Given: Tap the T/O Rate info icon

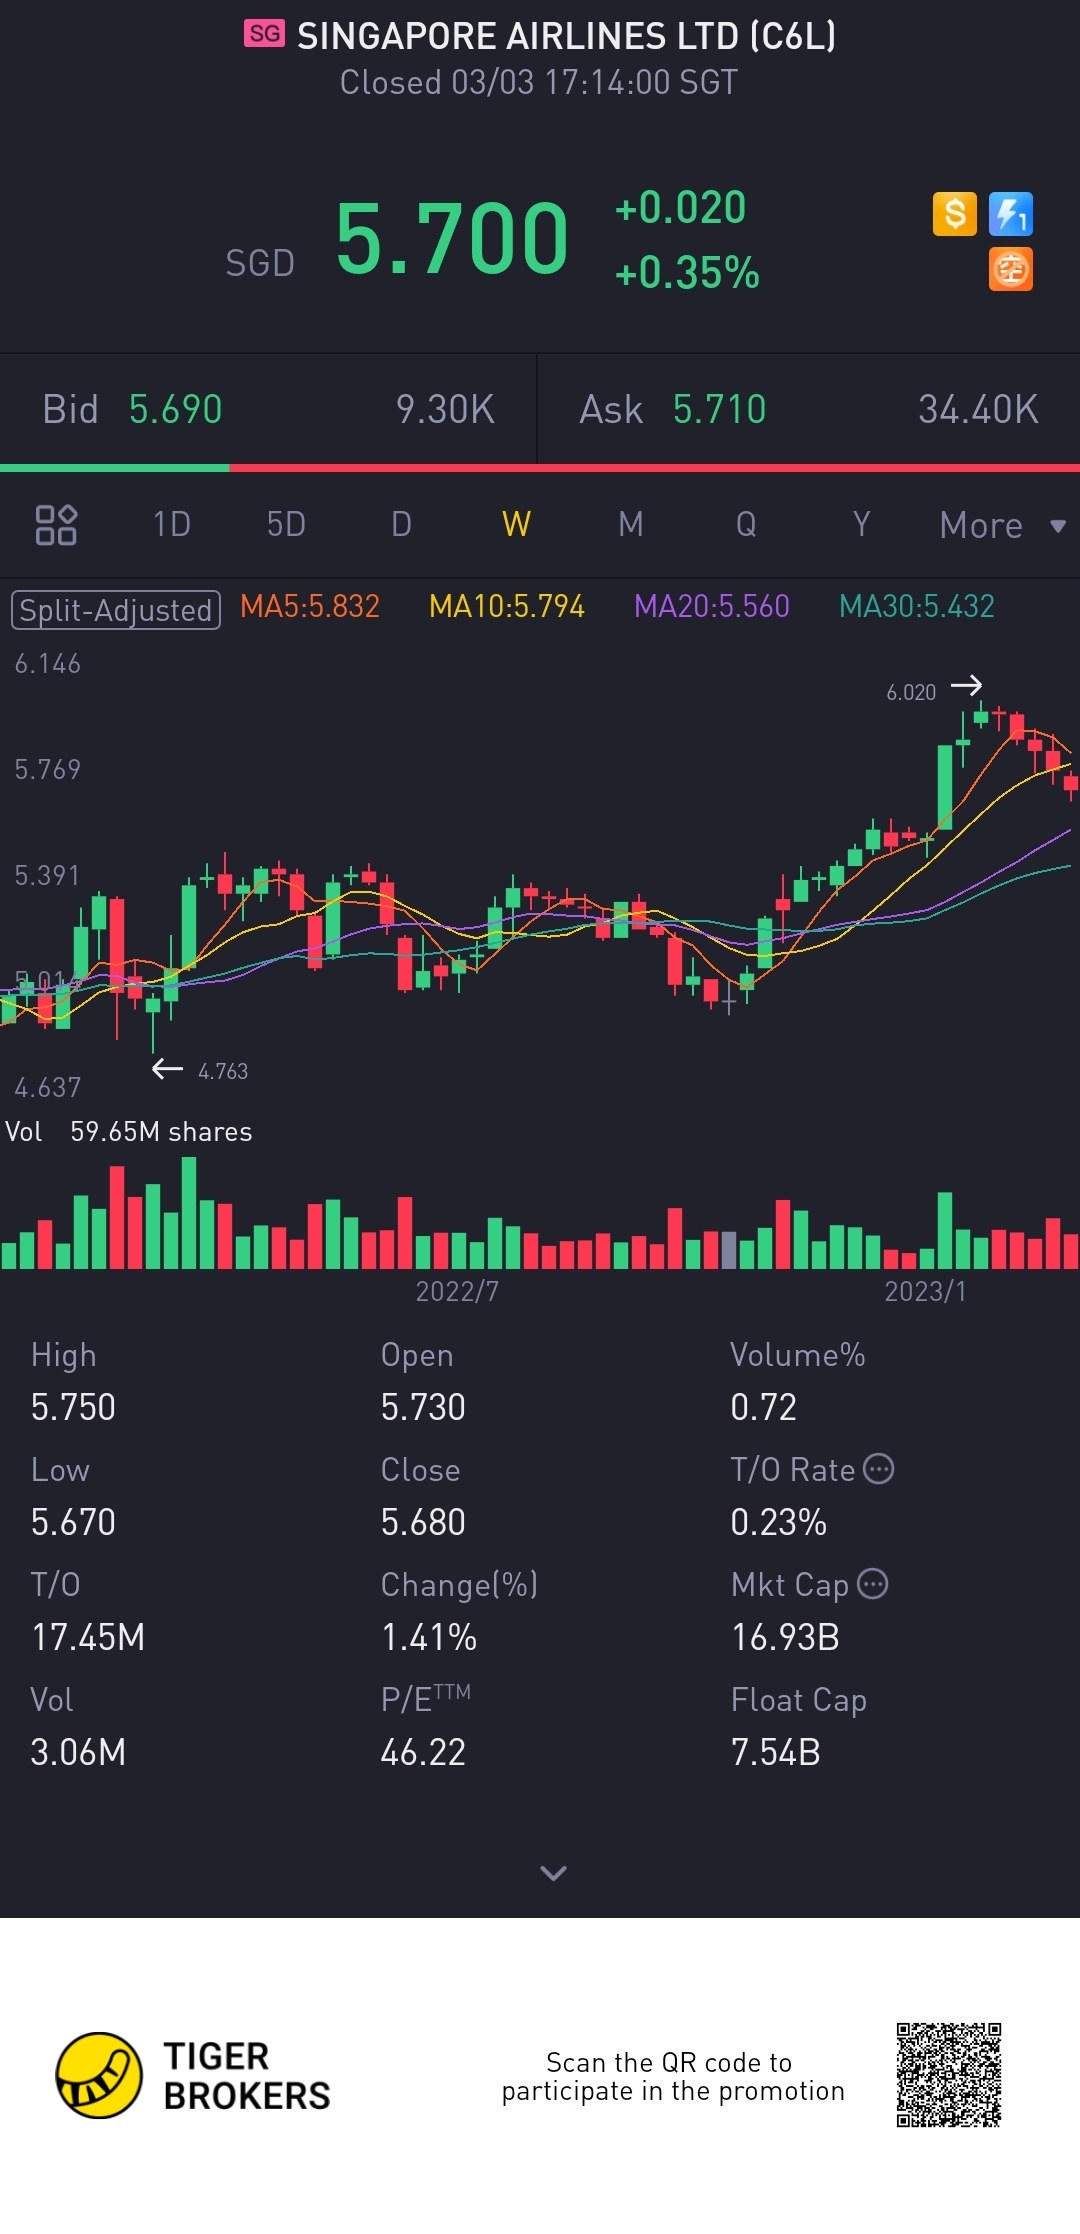Looking at the screenshot, I should (878, 1469).
